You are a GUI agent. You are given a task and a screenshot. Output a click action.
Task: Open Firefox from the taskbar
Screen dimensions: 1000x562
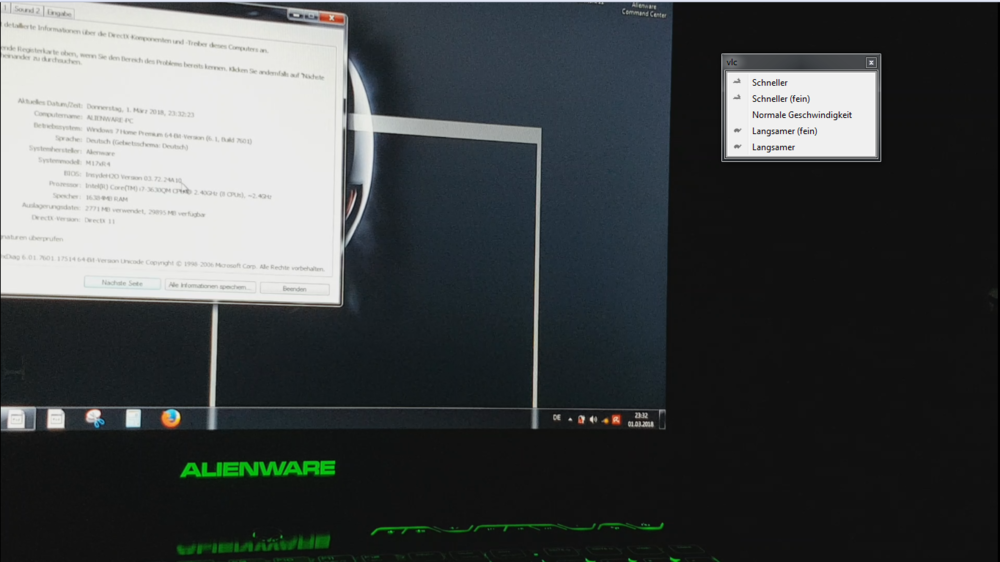pyautogui.click(x=171, y=418)
